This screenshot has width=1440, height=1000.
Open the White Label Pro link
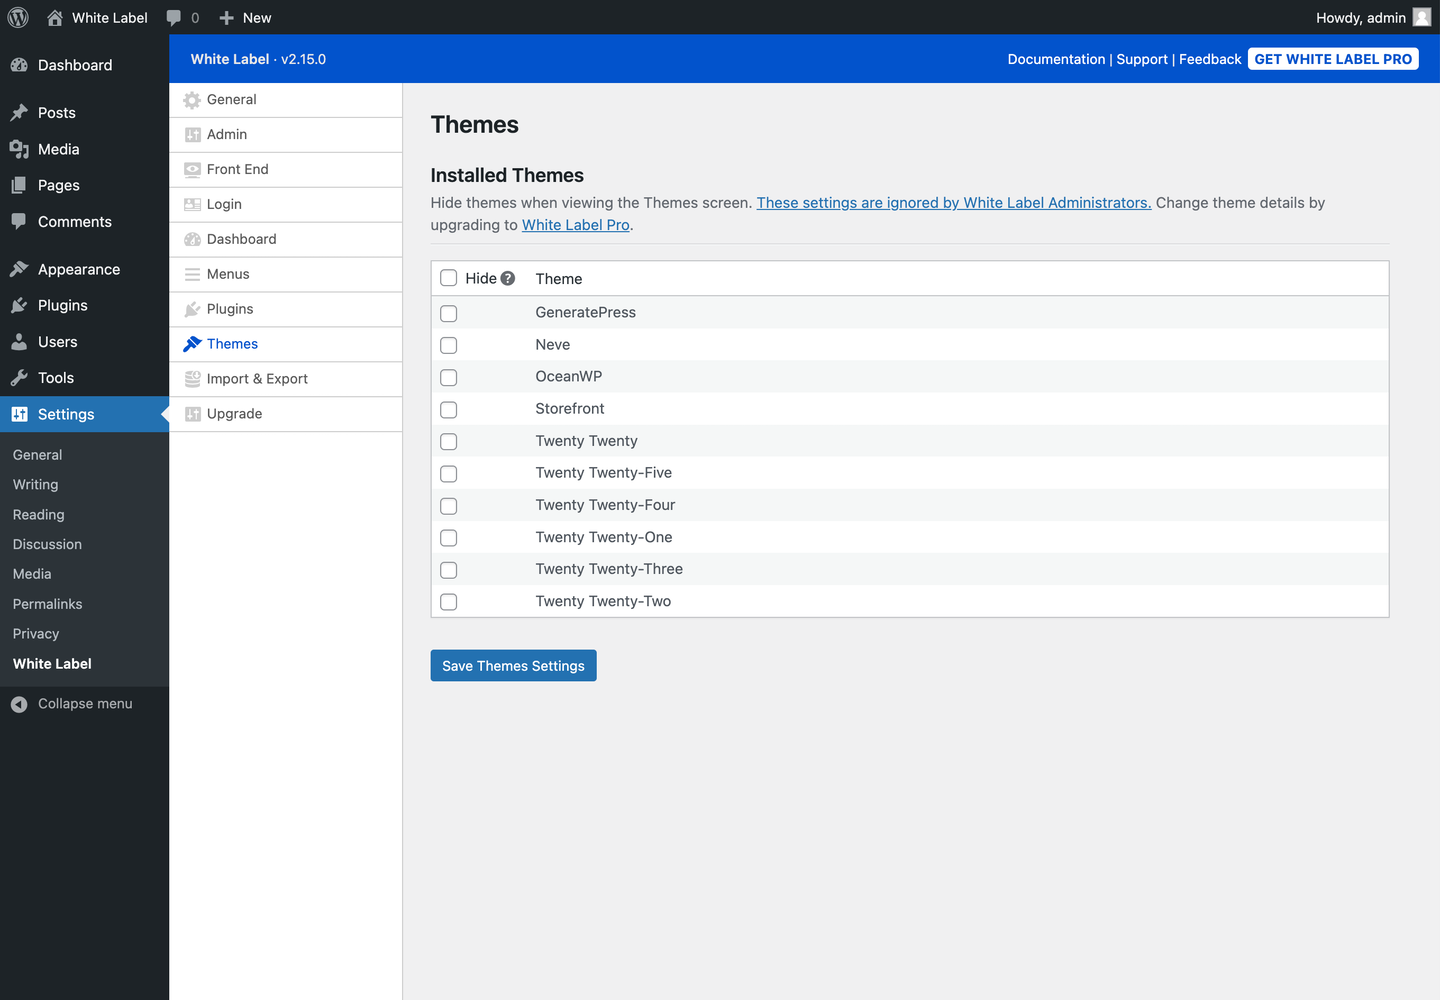(x=575, y=224)
